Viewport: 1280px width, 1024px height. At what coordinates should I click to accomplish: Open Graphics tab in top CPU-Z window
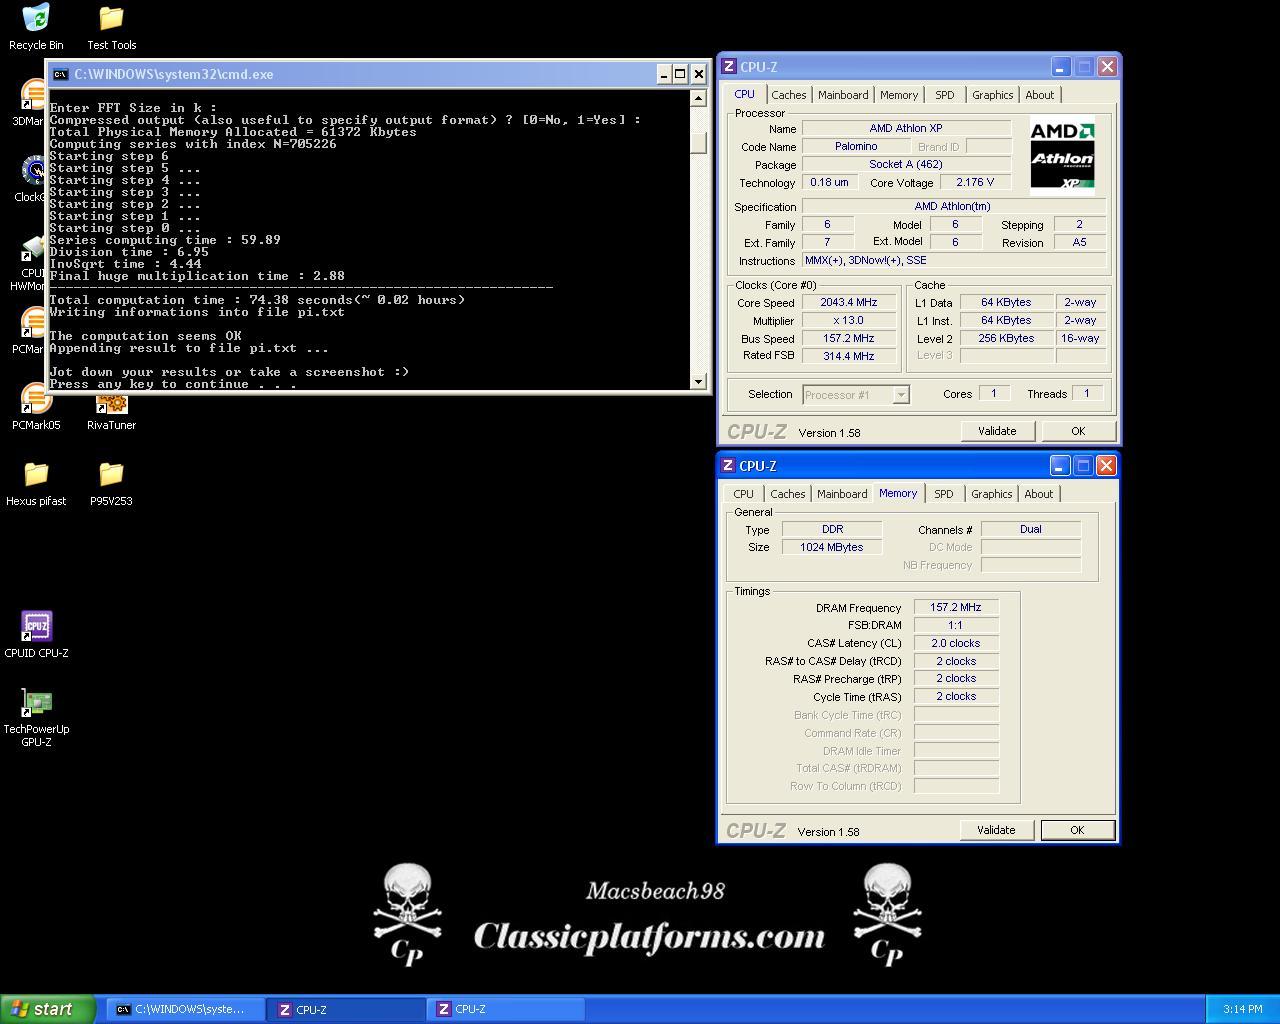coord(992,95)
